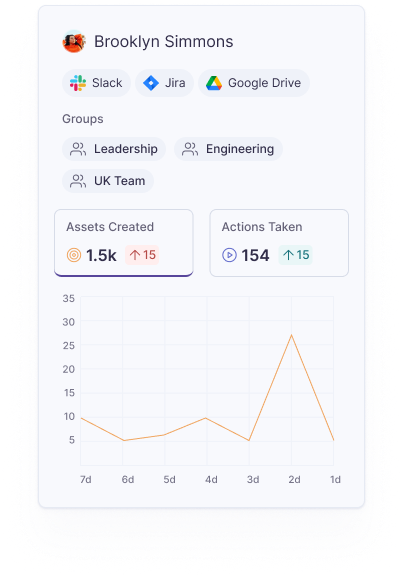Click the 4d label on chart axis
Screen dimensions: 403x579
pyautogui.click(x=211, y=479)
